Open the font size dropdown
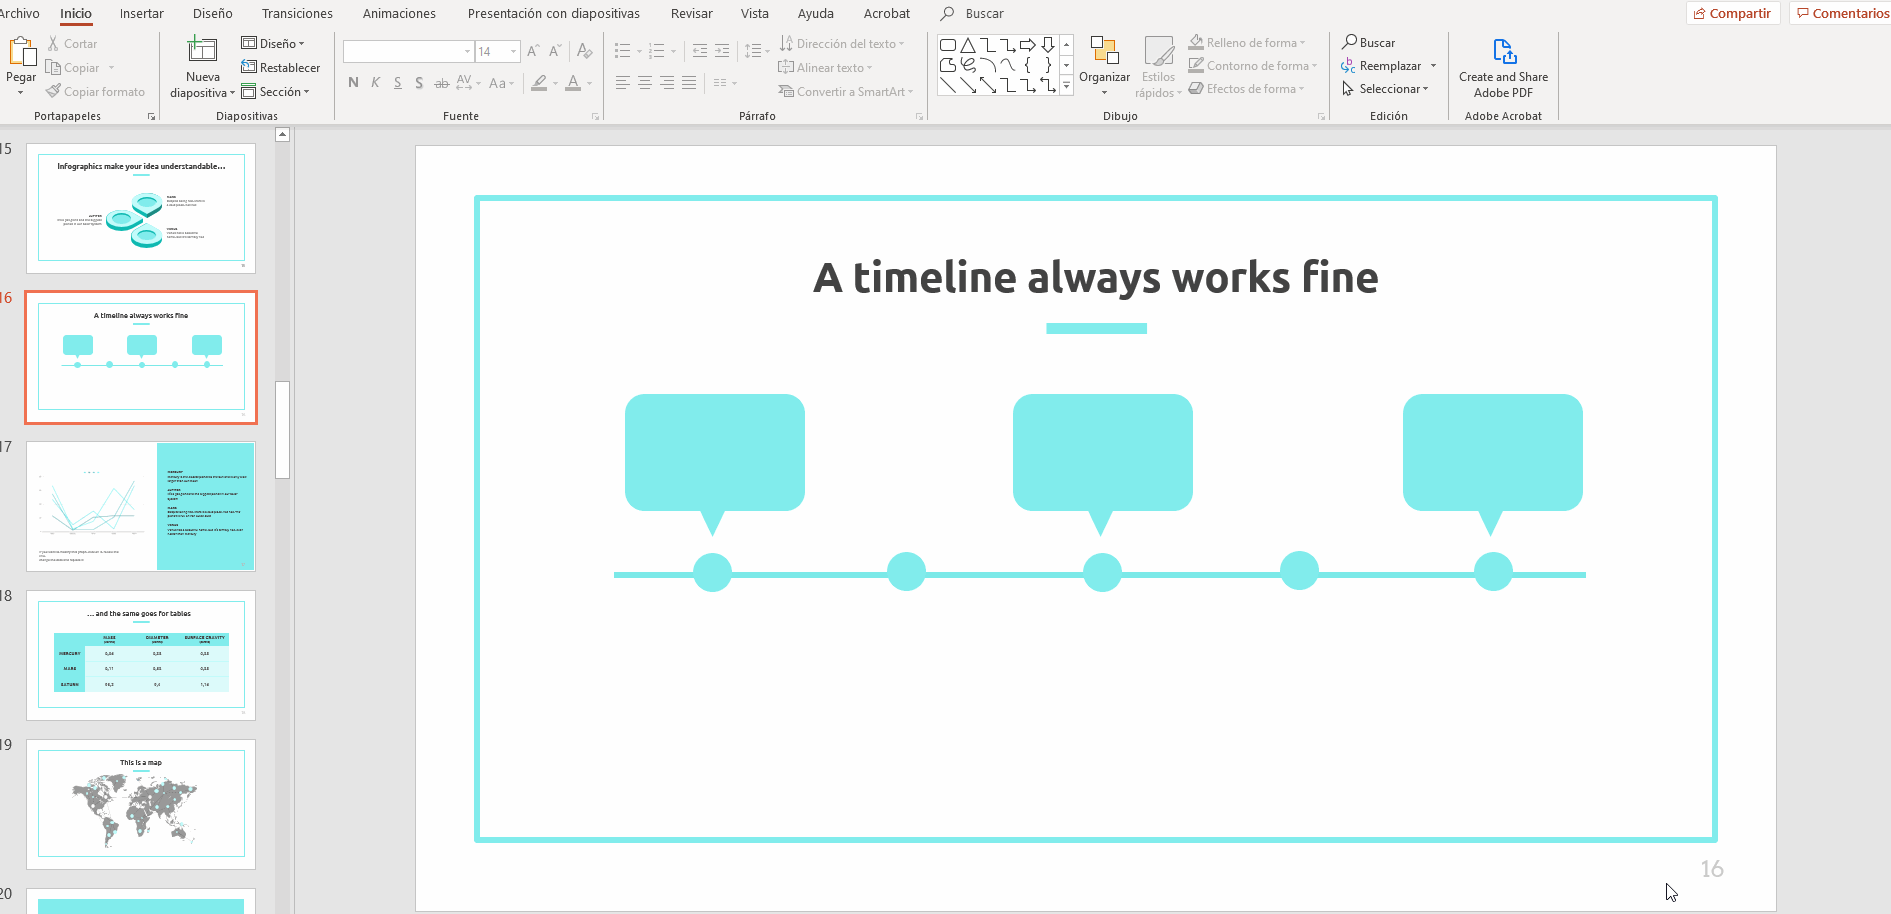This screenshot has height=914, width=1891. (513, 51)
